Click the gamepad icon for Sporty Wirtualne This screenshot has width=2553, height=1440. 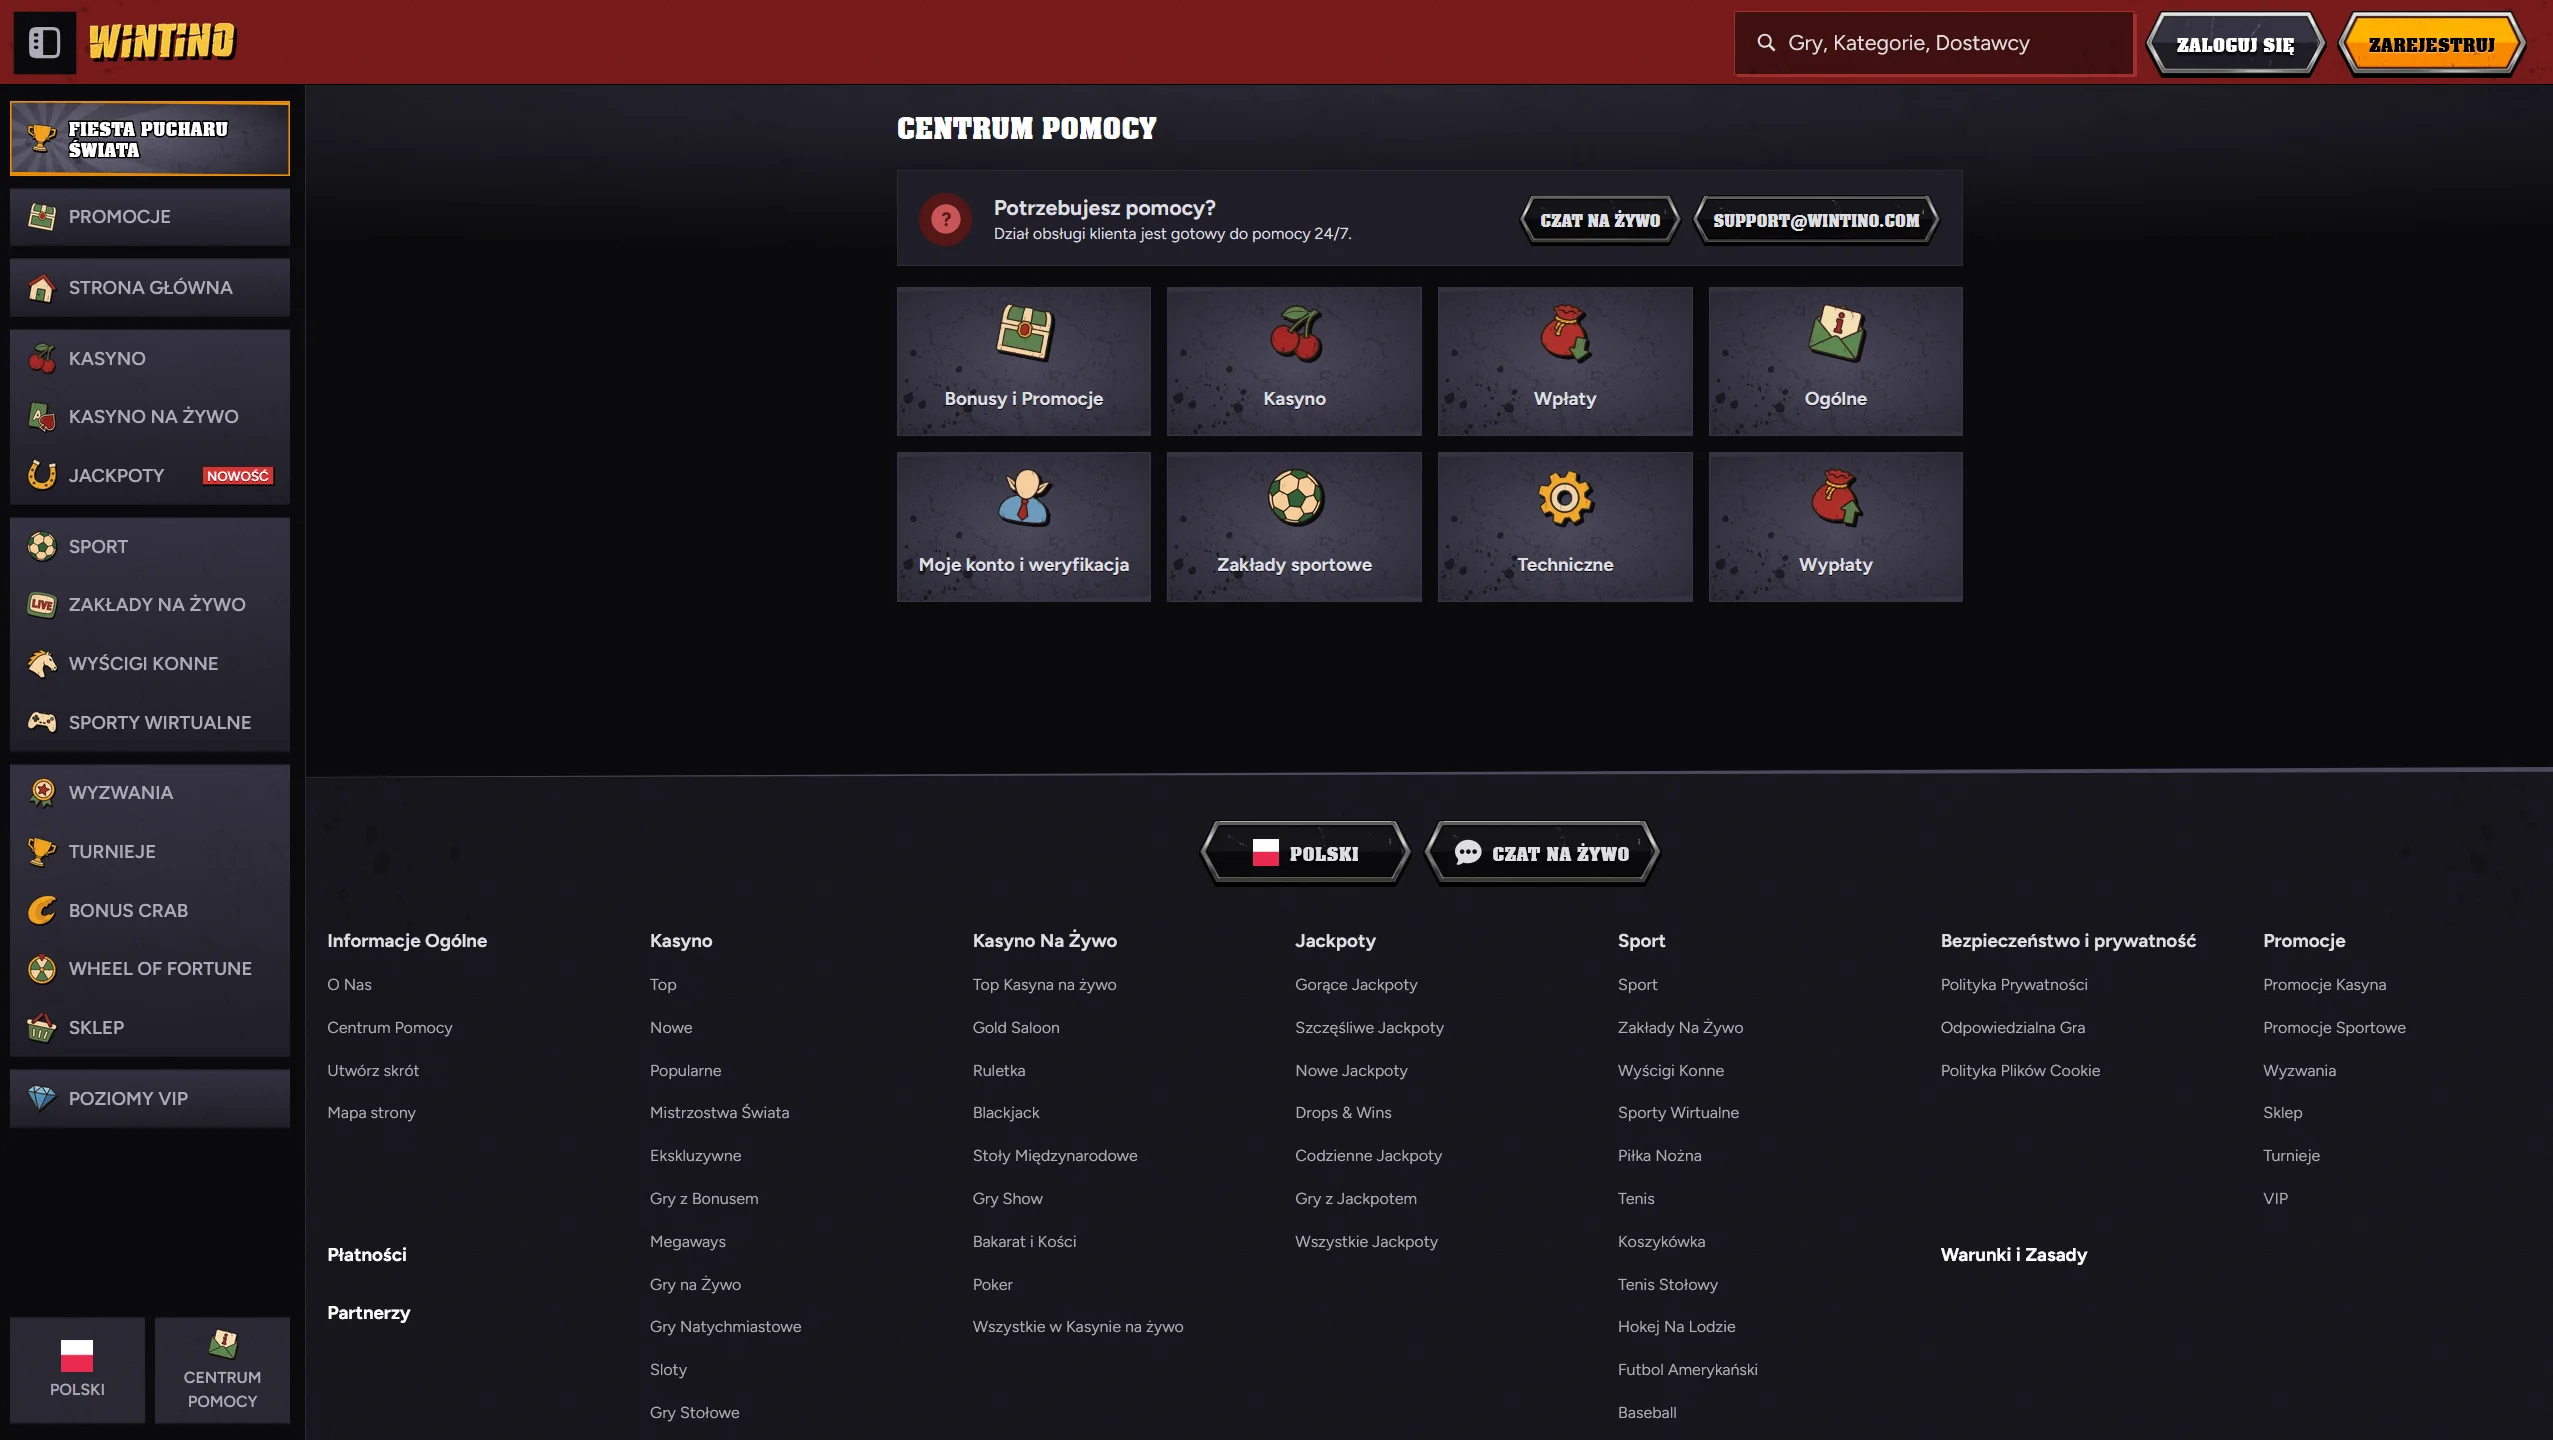point(41,721)
